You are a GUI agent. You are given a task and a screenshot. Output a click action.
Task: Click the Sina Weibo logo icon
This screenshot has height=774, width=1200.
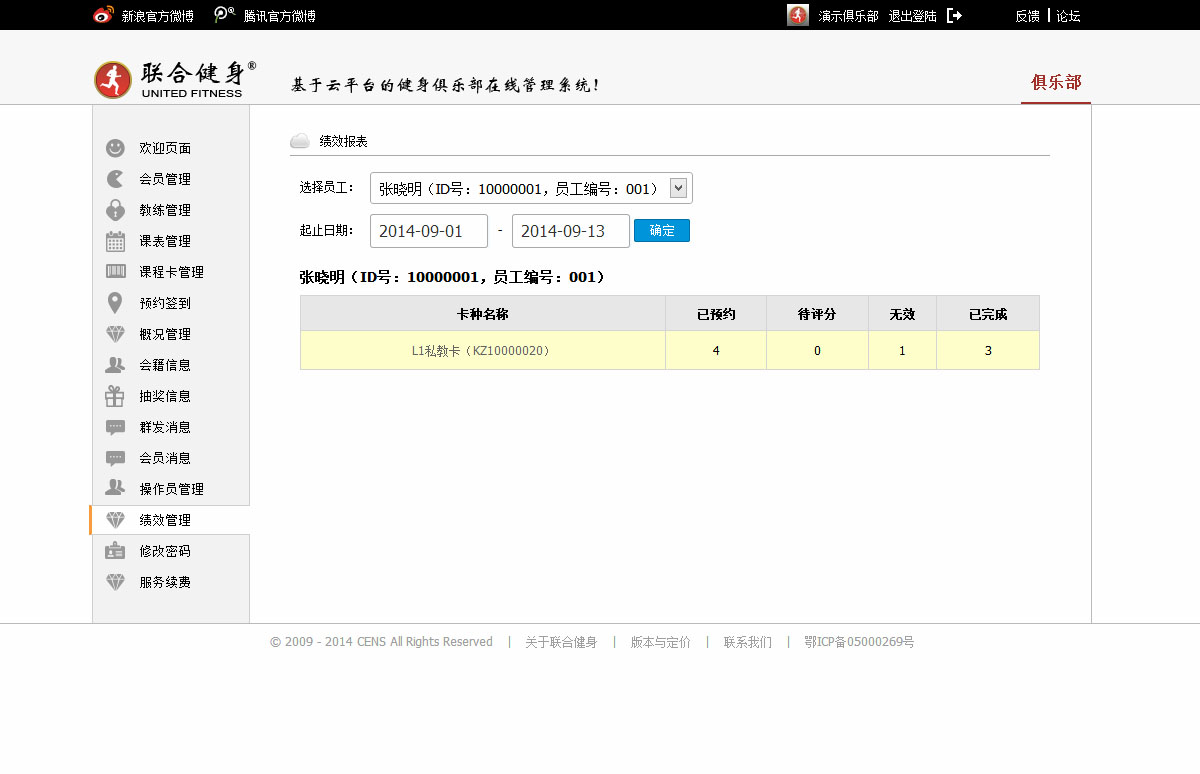coord(103,15)
